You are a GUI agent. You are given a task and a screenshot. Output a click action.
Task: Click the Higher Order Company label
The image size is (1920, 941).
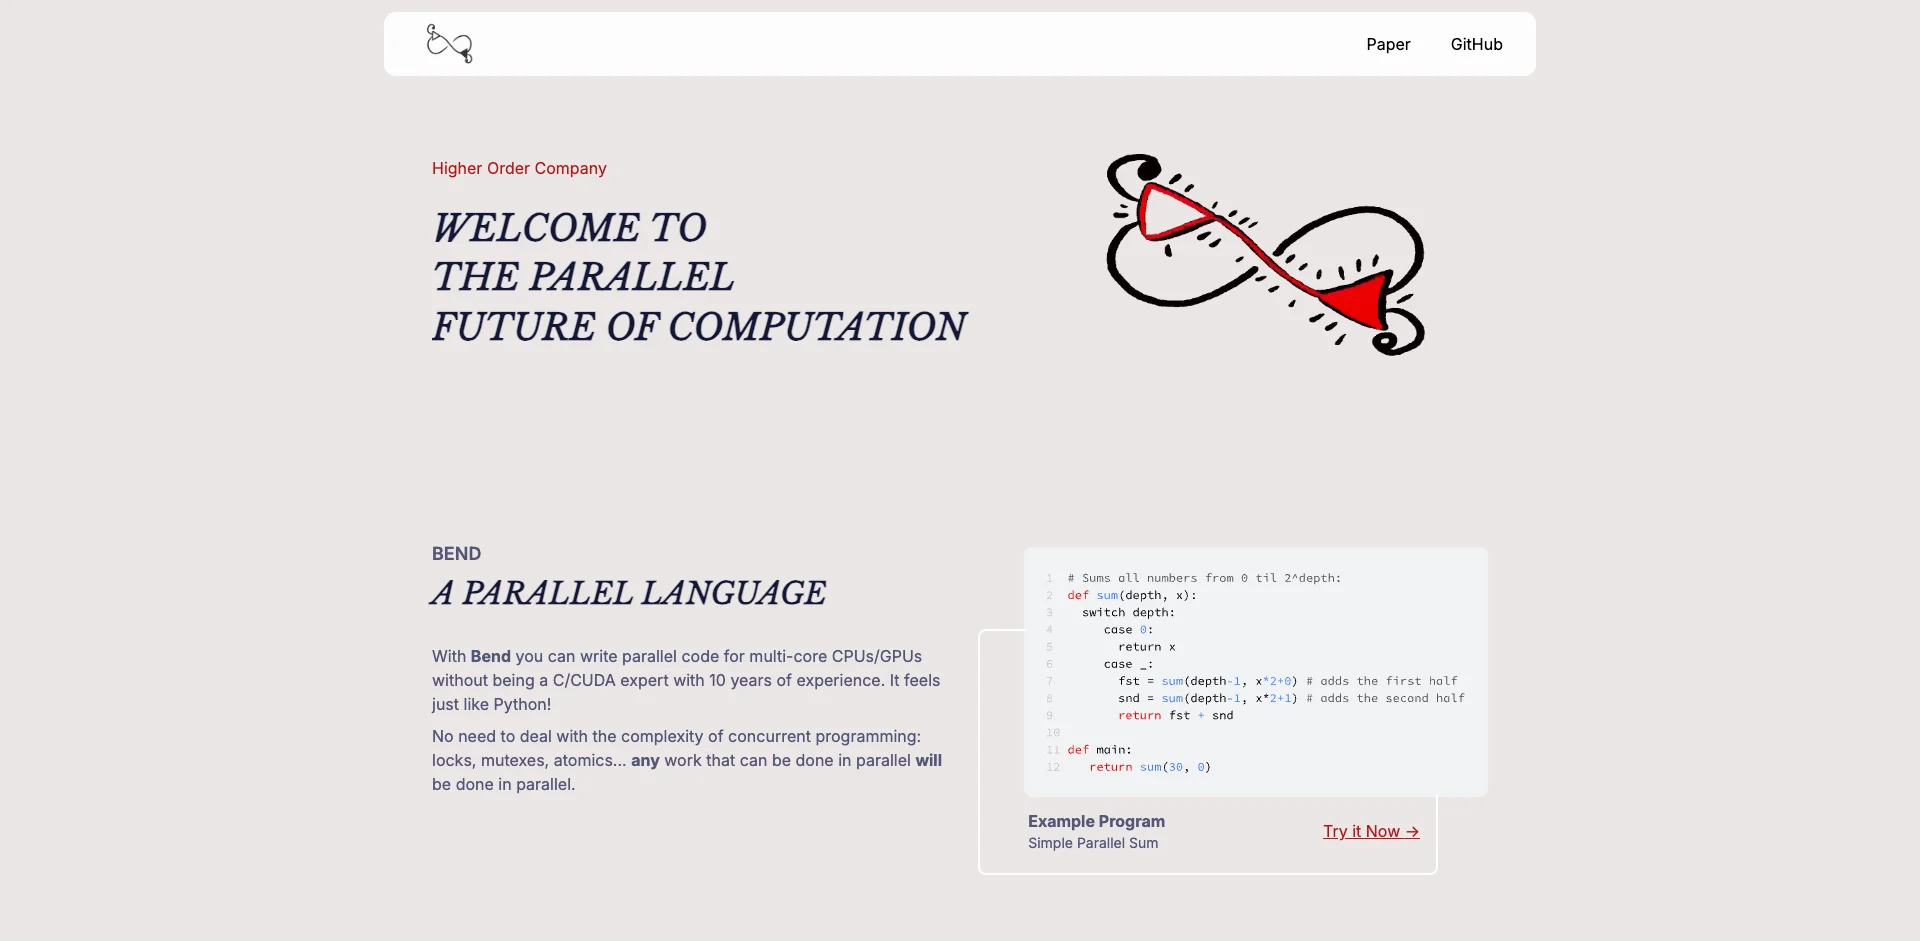519,168
